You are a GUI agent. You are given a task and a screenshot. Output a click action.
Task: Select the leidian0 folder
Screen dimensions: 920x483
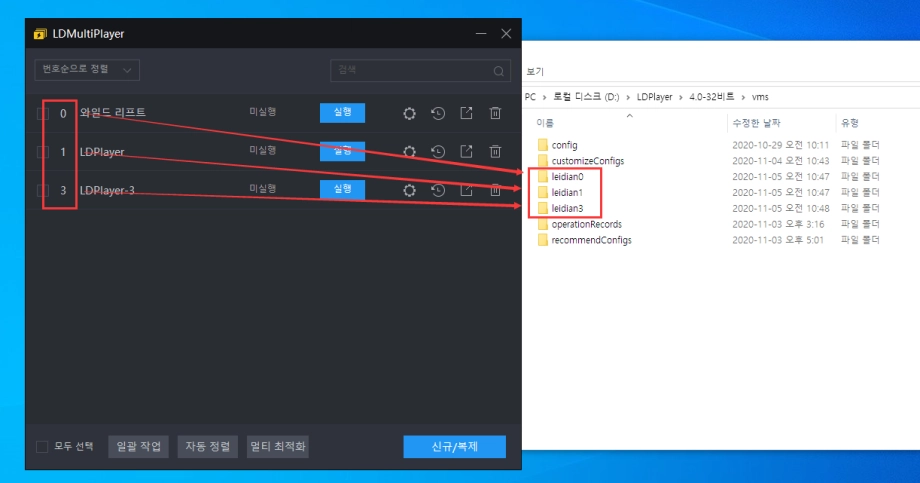567,176
